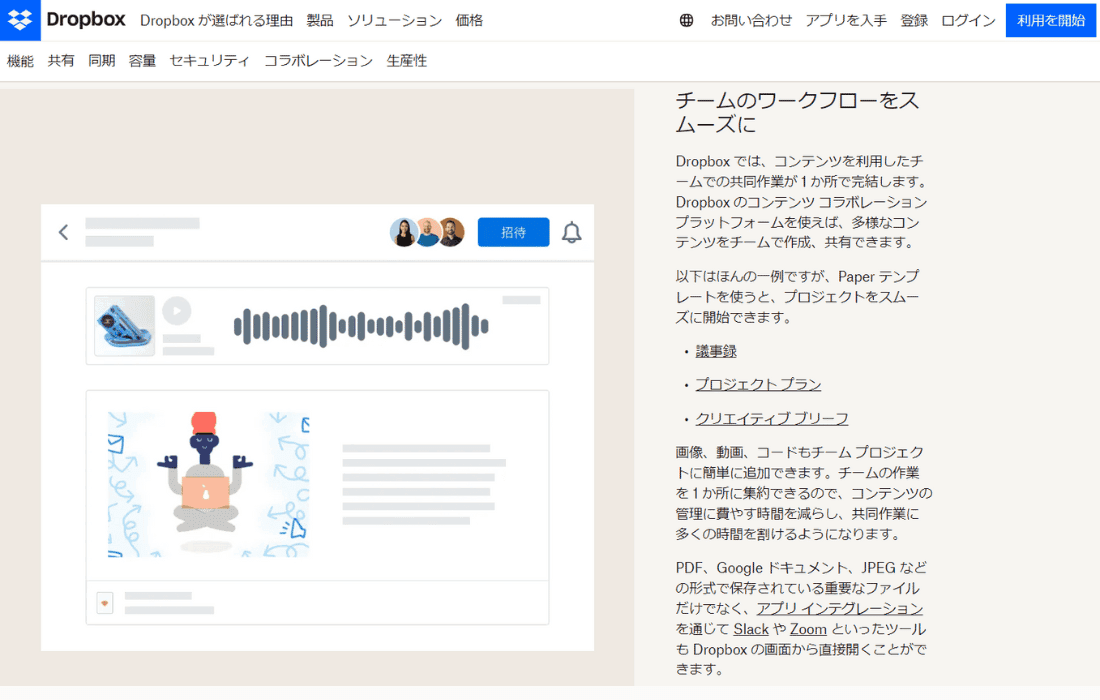Screen dimensions: 1100x700
Task: Click the Slack link
Action: point(751,629)
